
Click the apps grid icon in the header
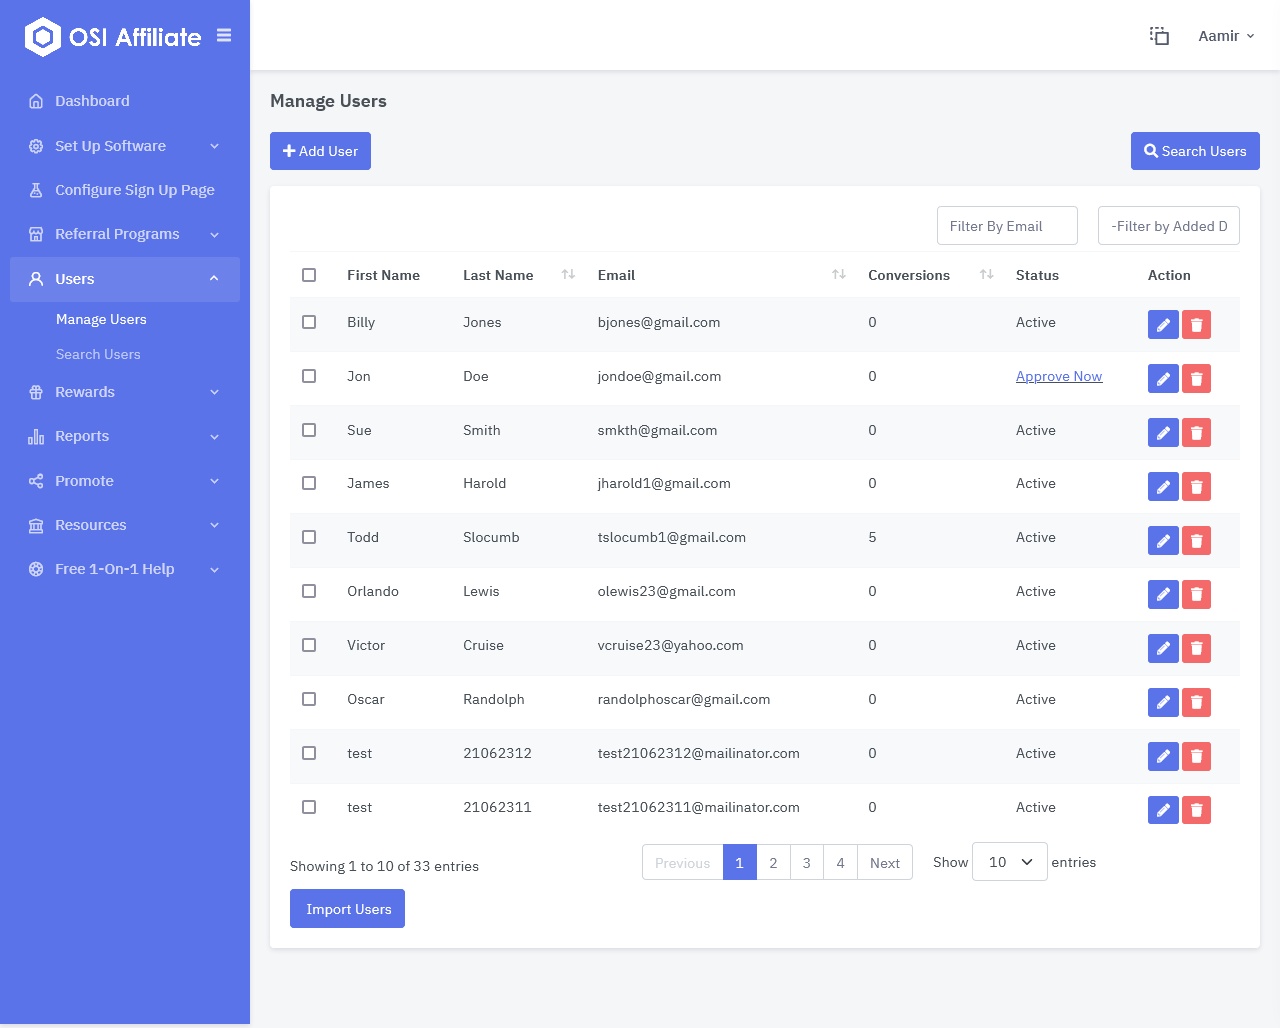pyautogui.click(x=1159, y=35)
